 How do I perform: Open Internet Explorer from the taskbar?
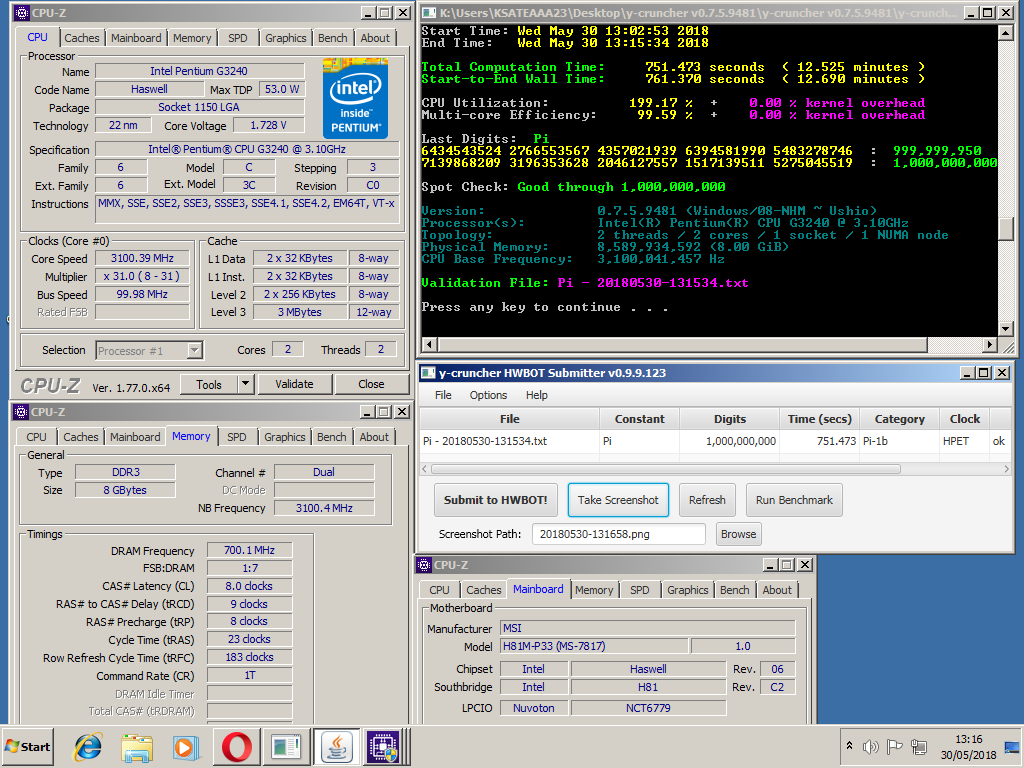click(x=88, y=747)
